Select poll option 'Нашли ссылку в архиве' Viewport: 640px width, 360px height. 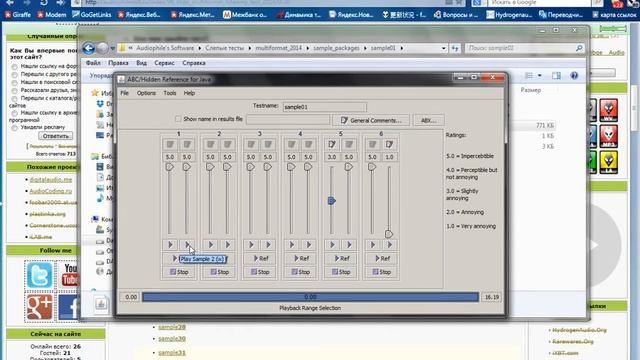pos(15,113)
